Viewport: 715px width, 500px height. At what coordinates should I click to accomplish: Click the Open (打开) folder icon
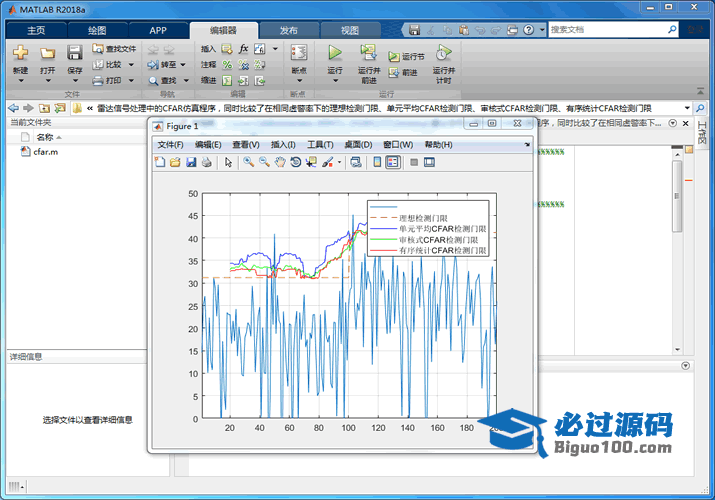pos(47,53)
